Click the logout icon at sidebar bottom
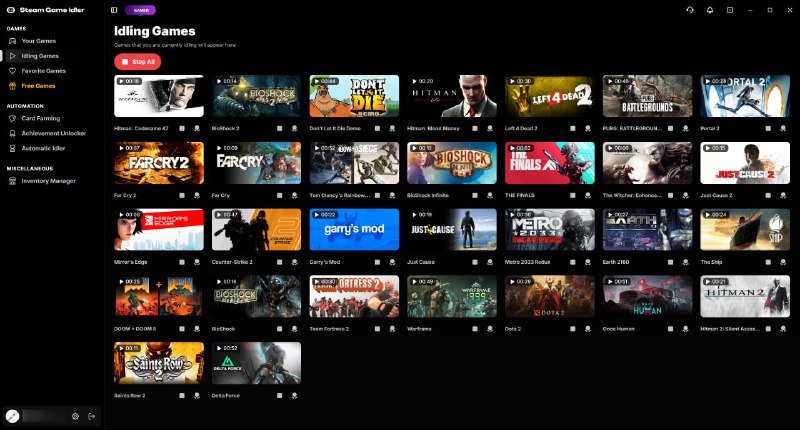The image size is (800, 430). coord(92,416)
